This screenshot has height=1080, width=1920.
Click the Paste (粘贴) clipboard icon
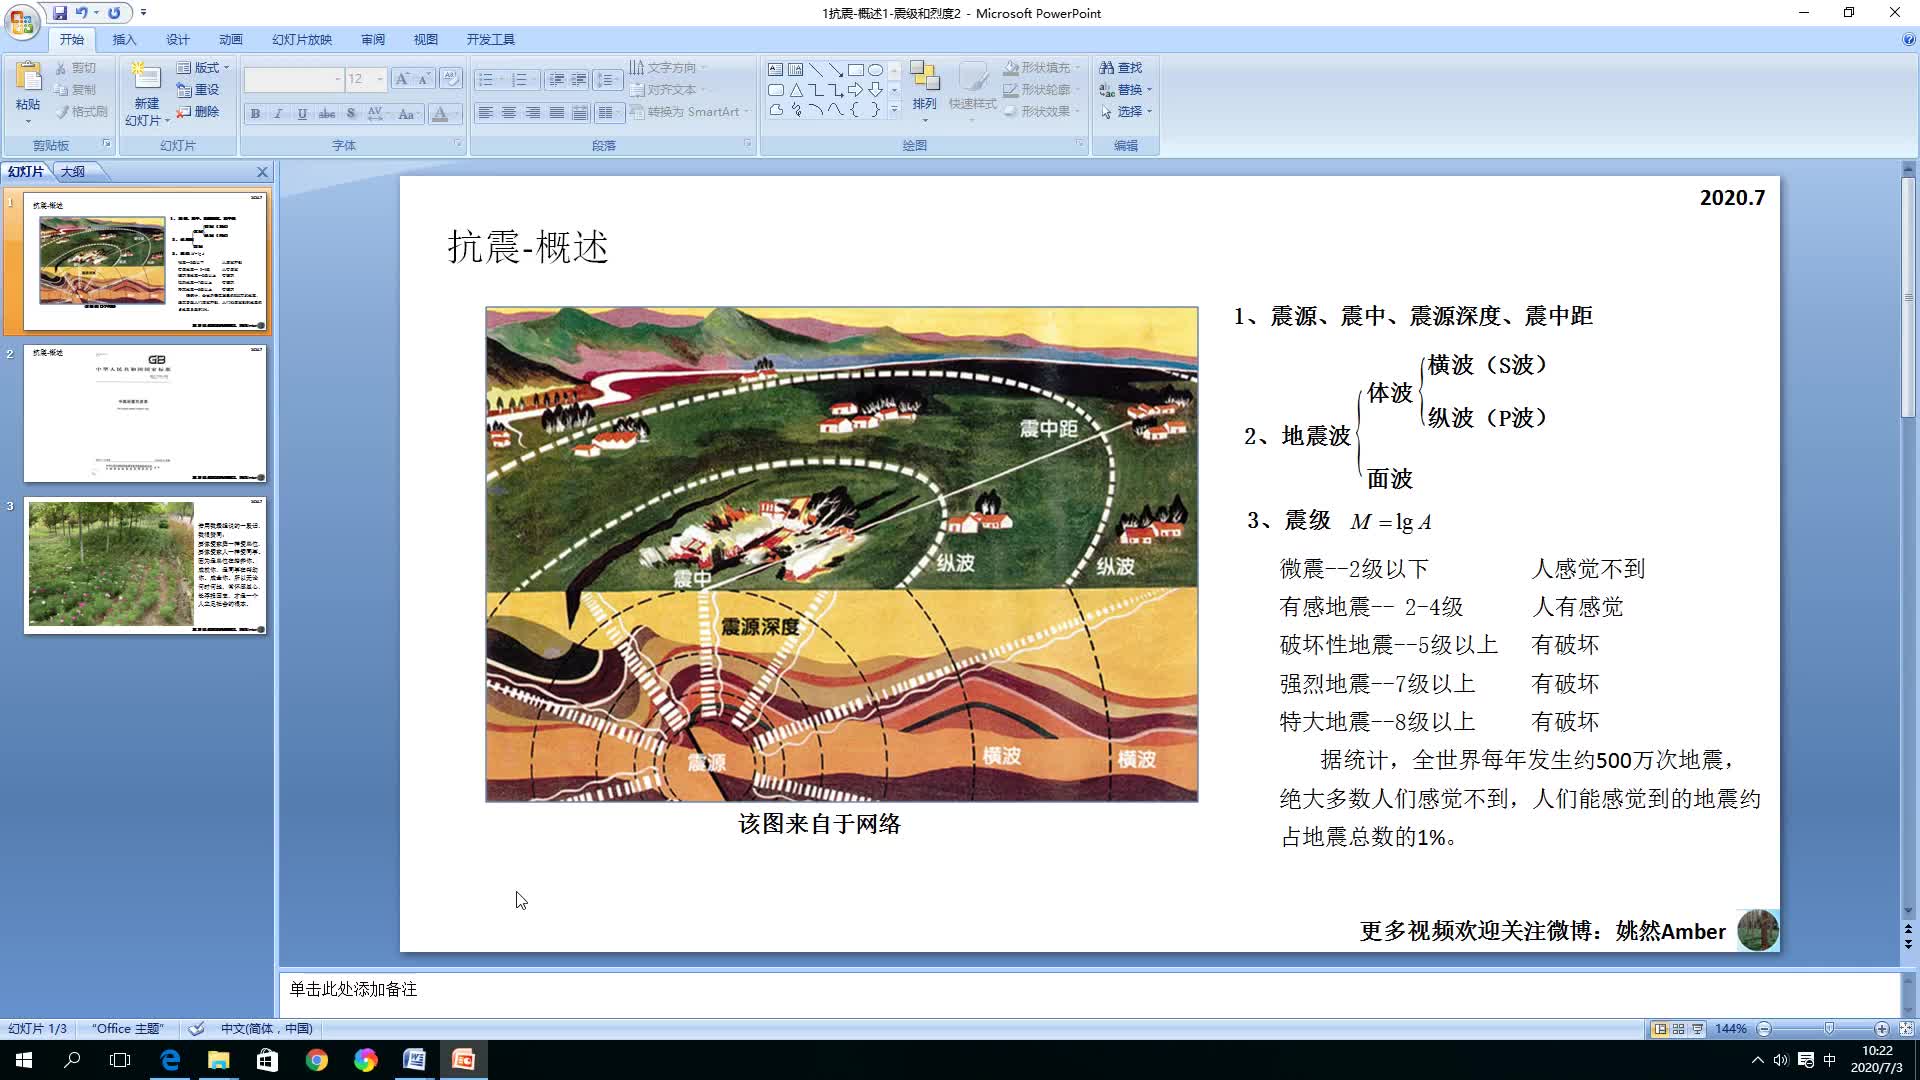(28, 77)
